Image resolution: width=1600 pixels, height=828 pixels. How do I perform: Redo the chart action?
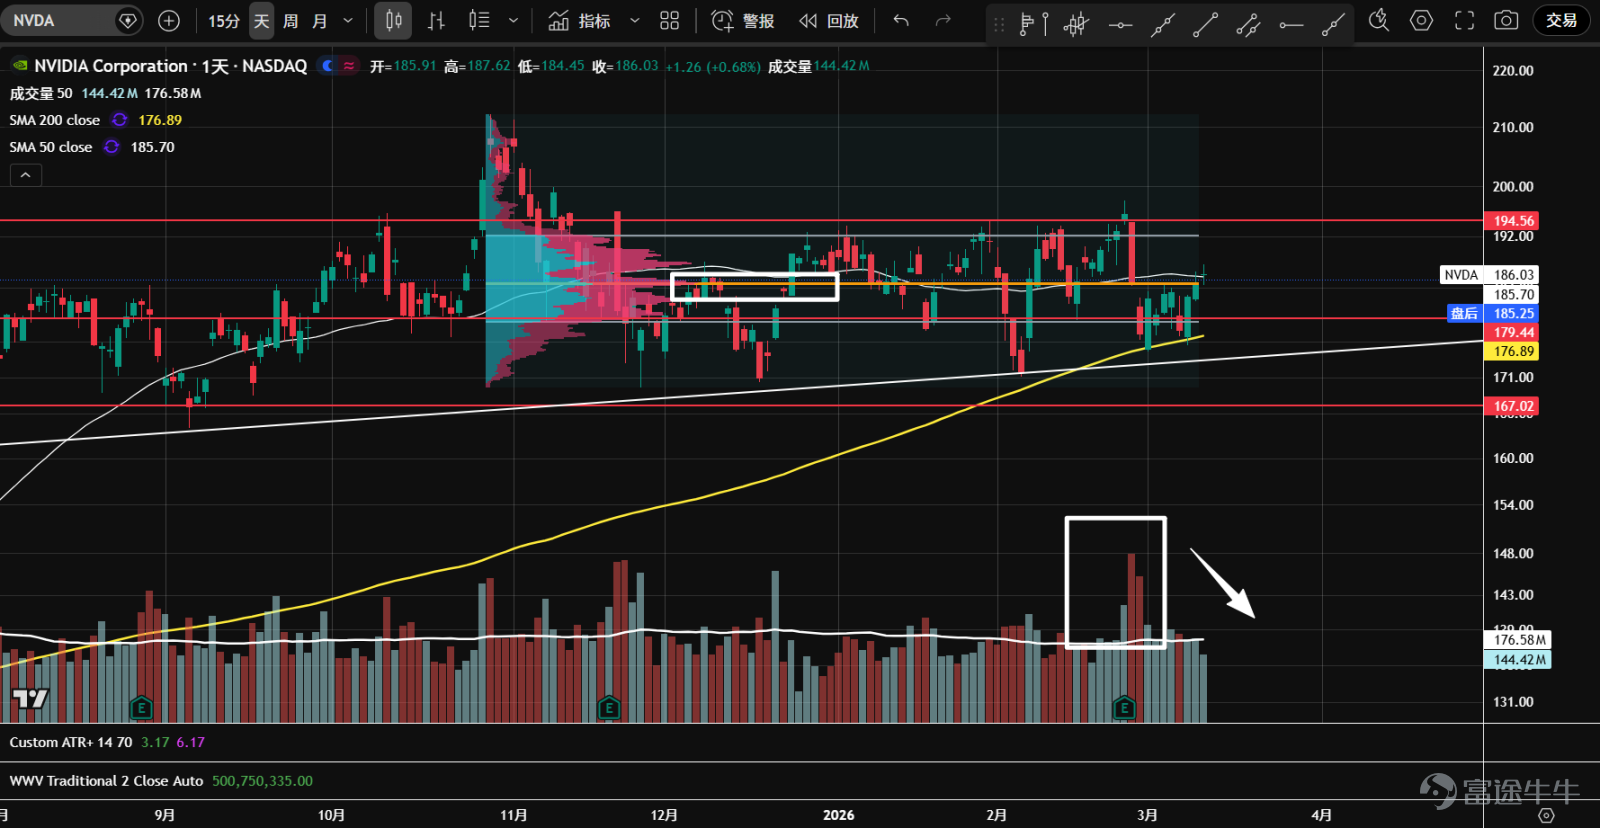pyautogui.click(x=943, y=20)
